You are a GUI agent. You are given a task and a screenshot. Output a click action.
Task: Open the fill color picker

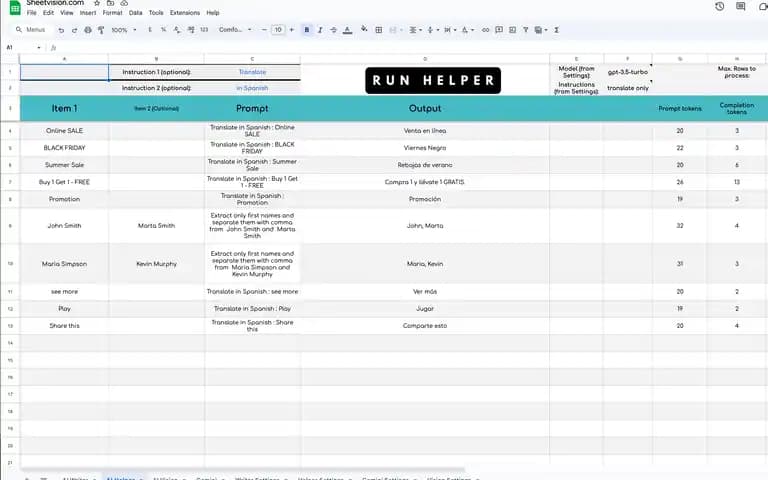point(364,29)
